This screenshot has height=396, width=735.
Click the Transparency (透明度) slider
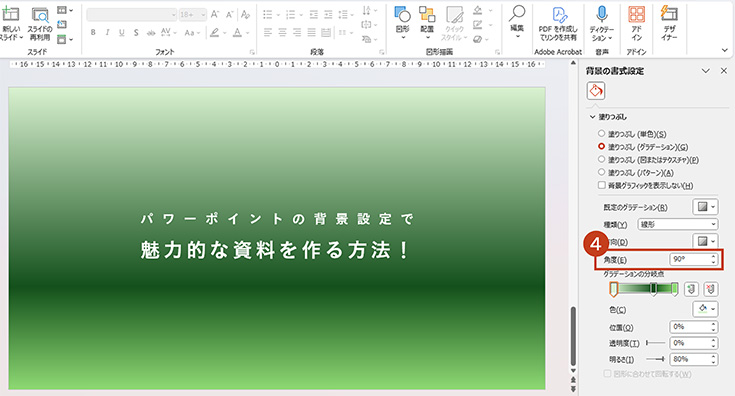(655, 343)
